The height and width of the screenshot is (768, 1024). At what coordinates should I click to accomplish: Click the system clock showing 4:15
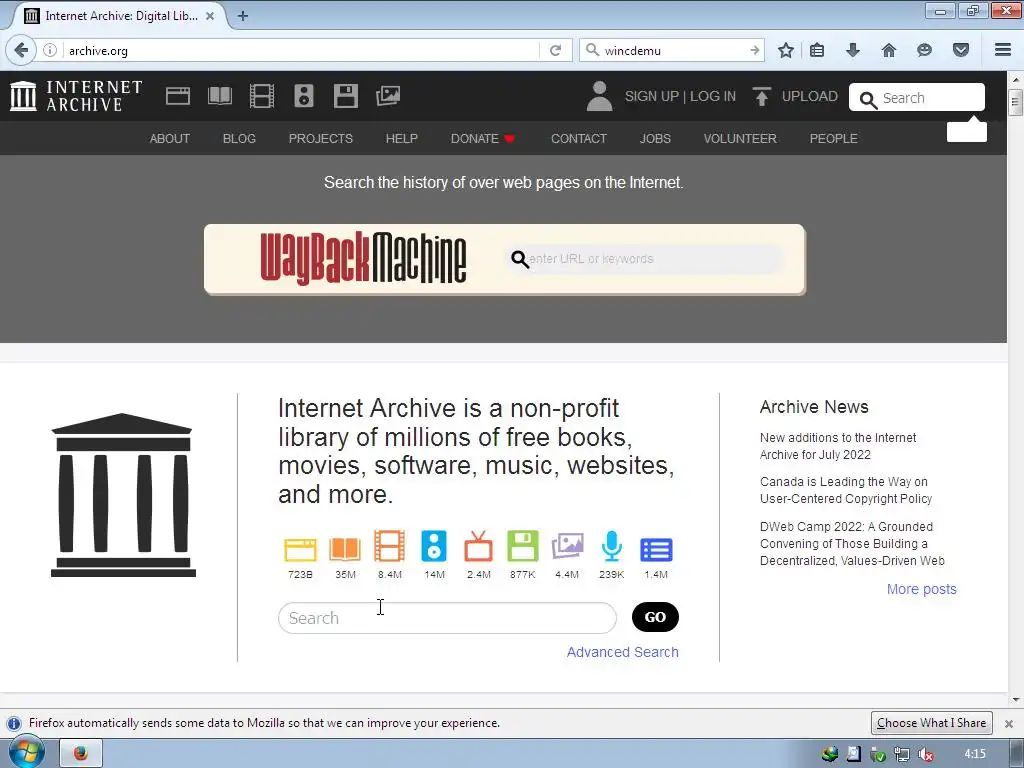[x=975, y=754]
